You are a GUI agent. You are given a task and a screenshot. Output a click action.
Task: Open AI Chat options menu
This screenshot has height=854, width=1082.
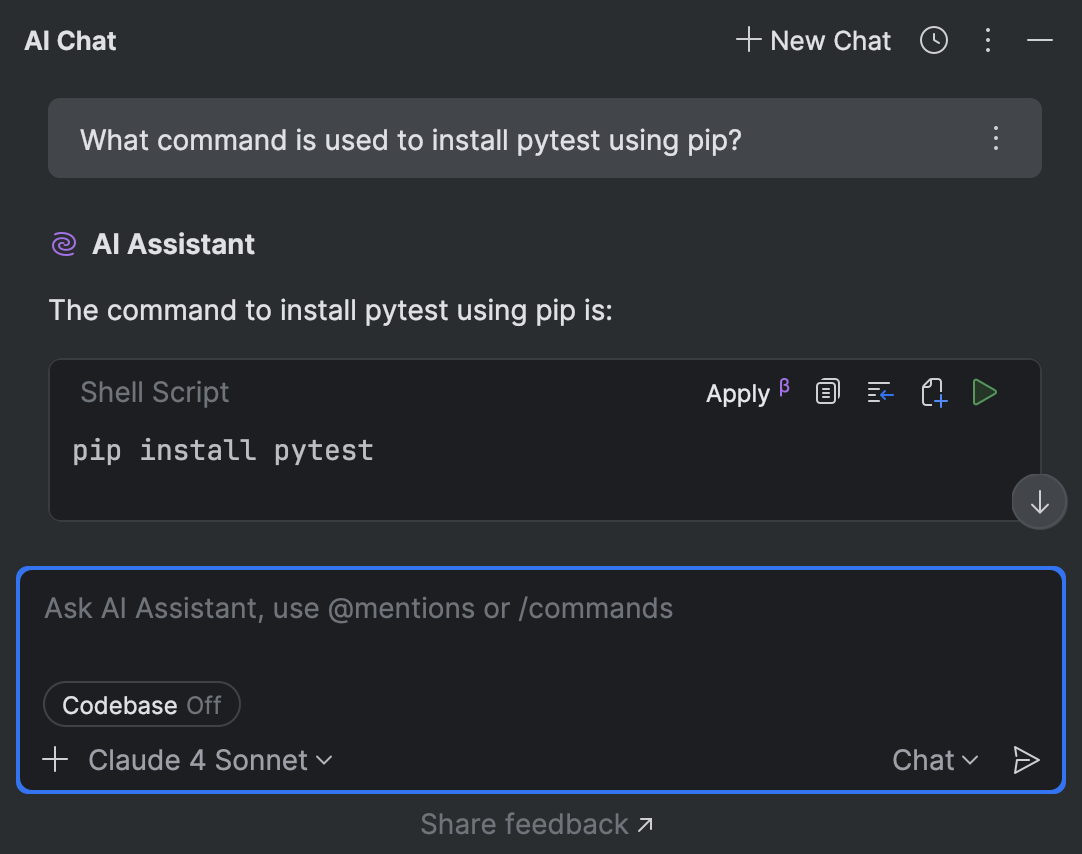click(987, 40)
